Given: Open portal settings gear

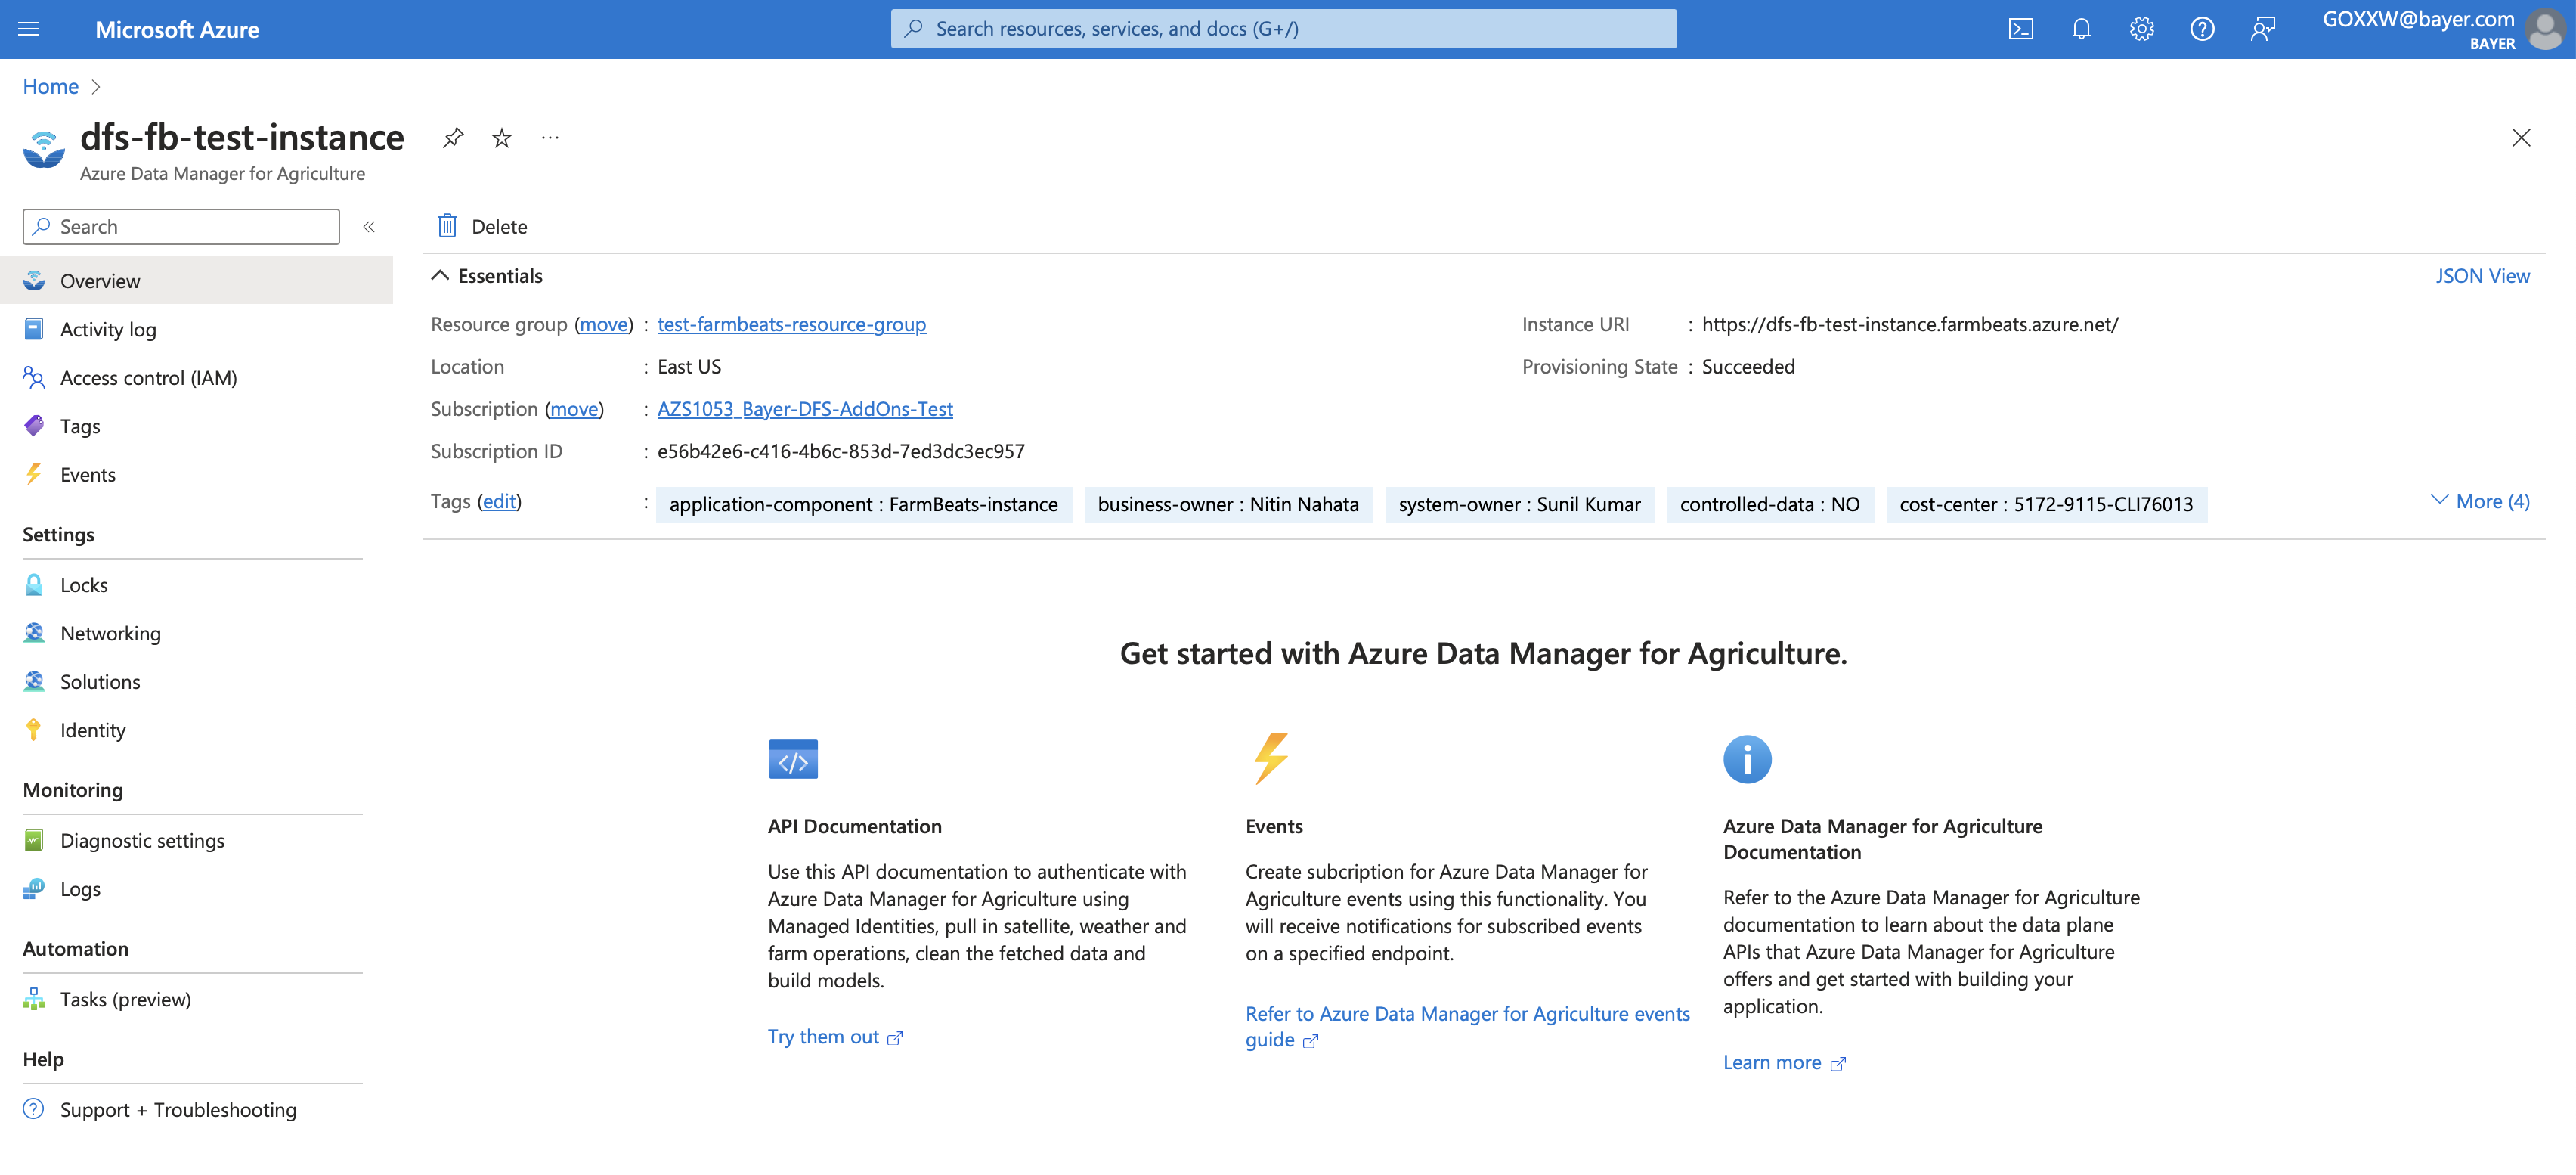Looking at the screenshot, I should click(x=2141, y=29).
